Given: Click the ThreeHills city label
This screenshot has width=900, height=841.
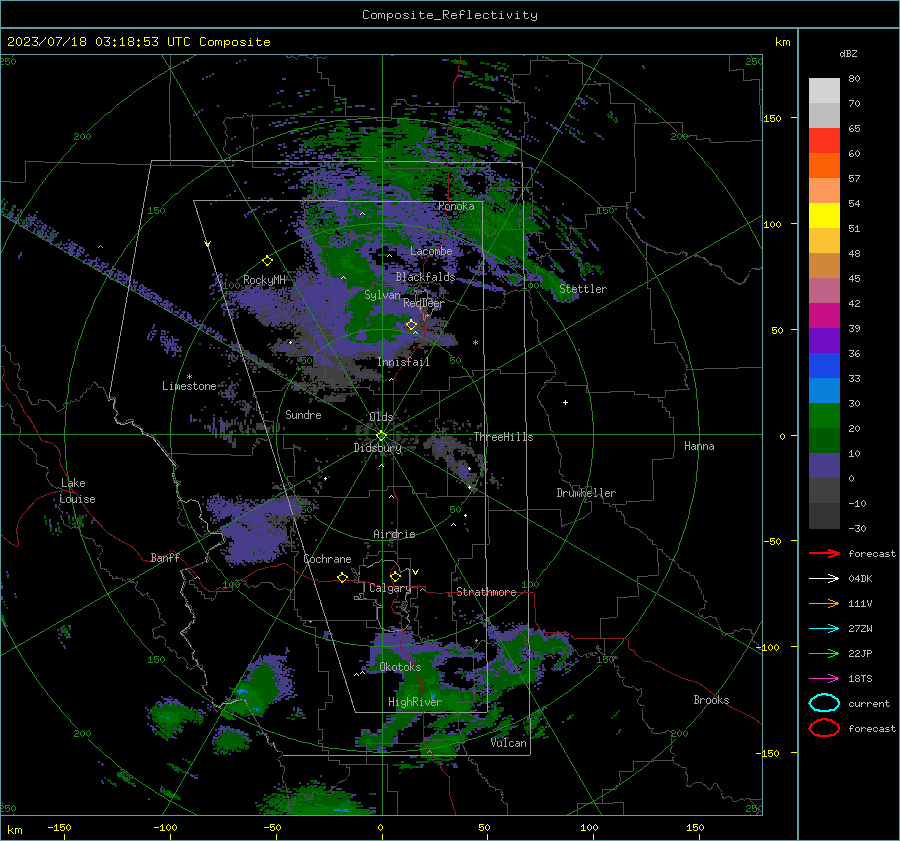Looking at the screenshot, I should pyautogui.click(x=503, y=437).
